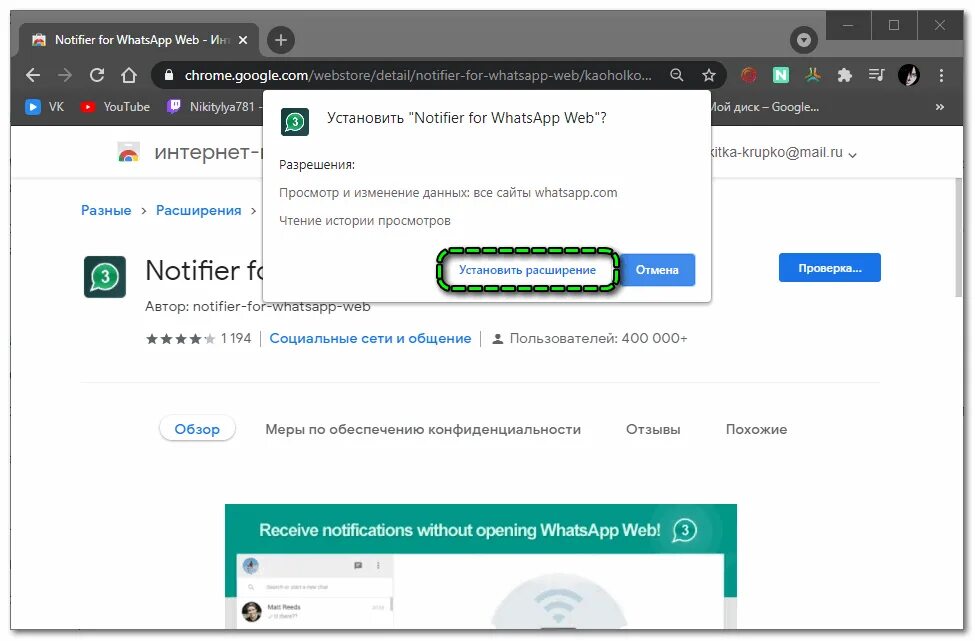Click permission text about whatsapp.com sites
Image resolution: width=975 pixels, height=641 pixels.
pos(448,193)
